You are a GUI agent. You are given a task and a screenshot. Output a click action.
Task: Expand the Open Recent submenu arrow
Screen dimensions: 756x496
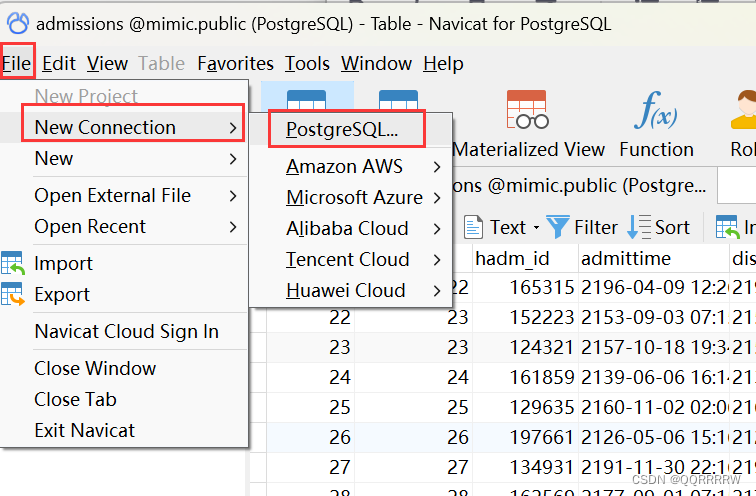coord(233,227)
